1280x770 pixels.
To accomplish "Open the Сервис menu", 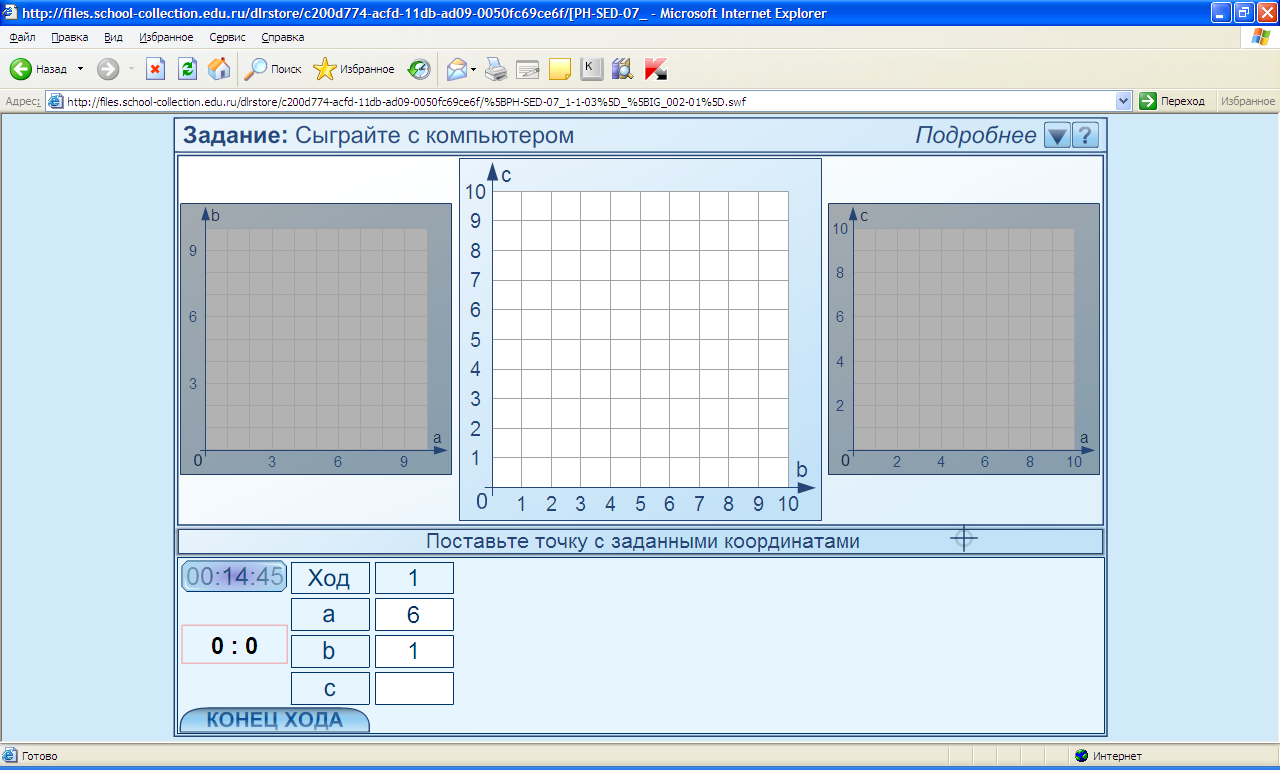I will (228, 37).
